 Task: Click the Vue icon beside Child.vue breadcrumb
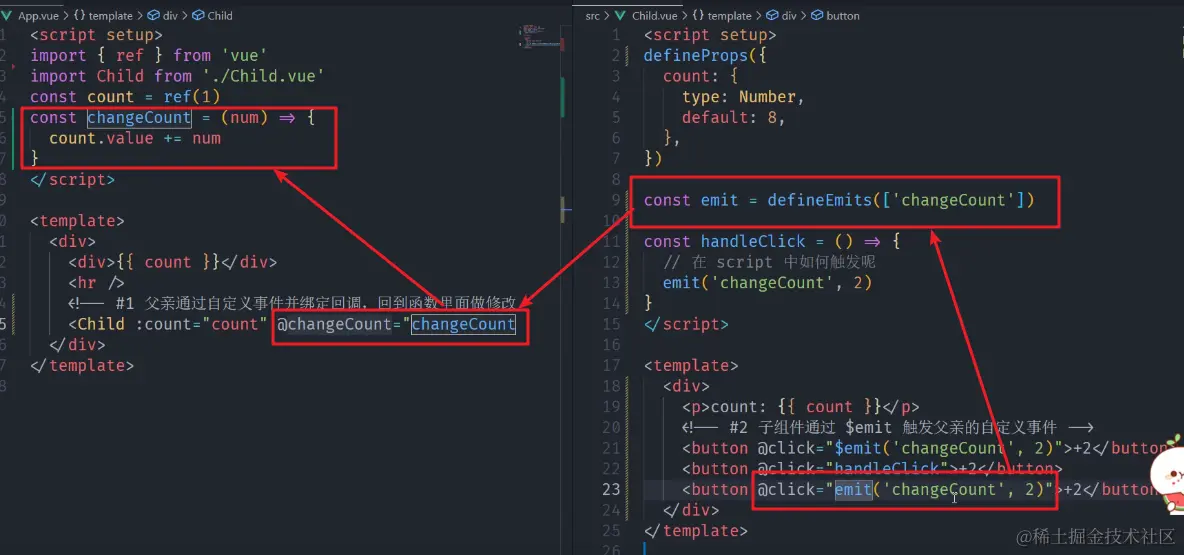click(x=620, y=15)
